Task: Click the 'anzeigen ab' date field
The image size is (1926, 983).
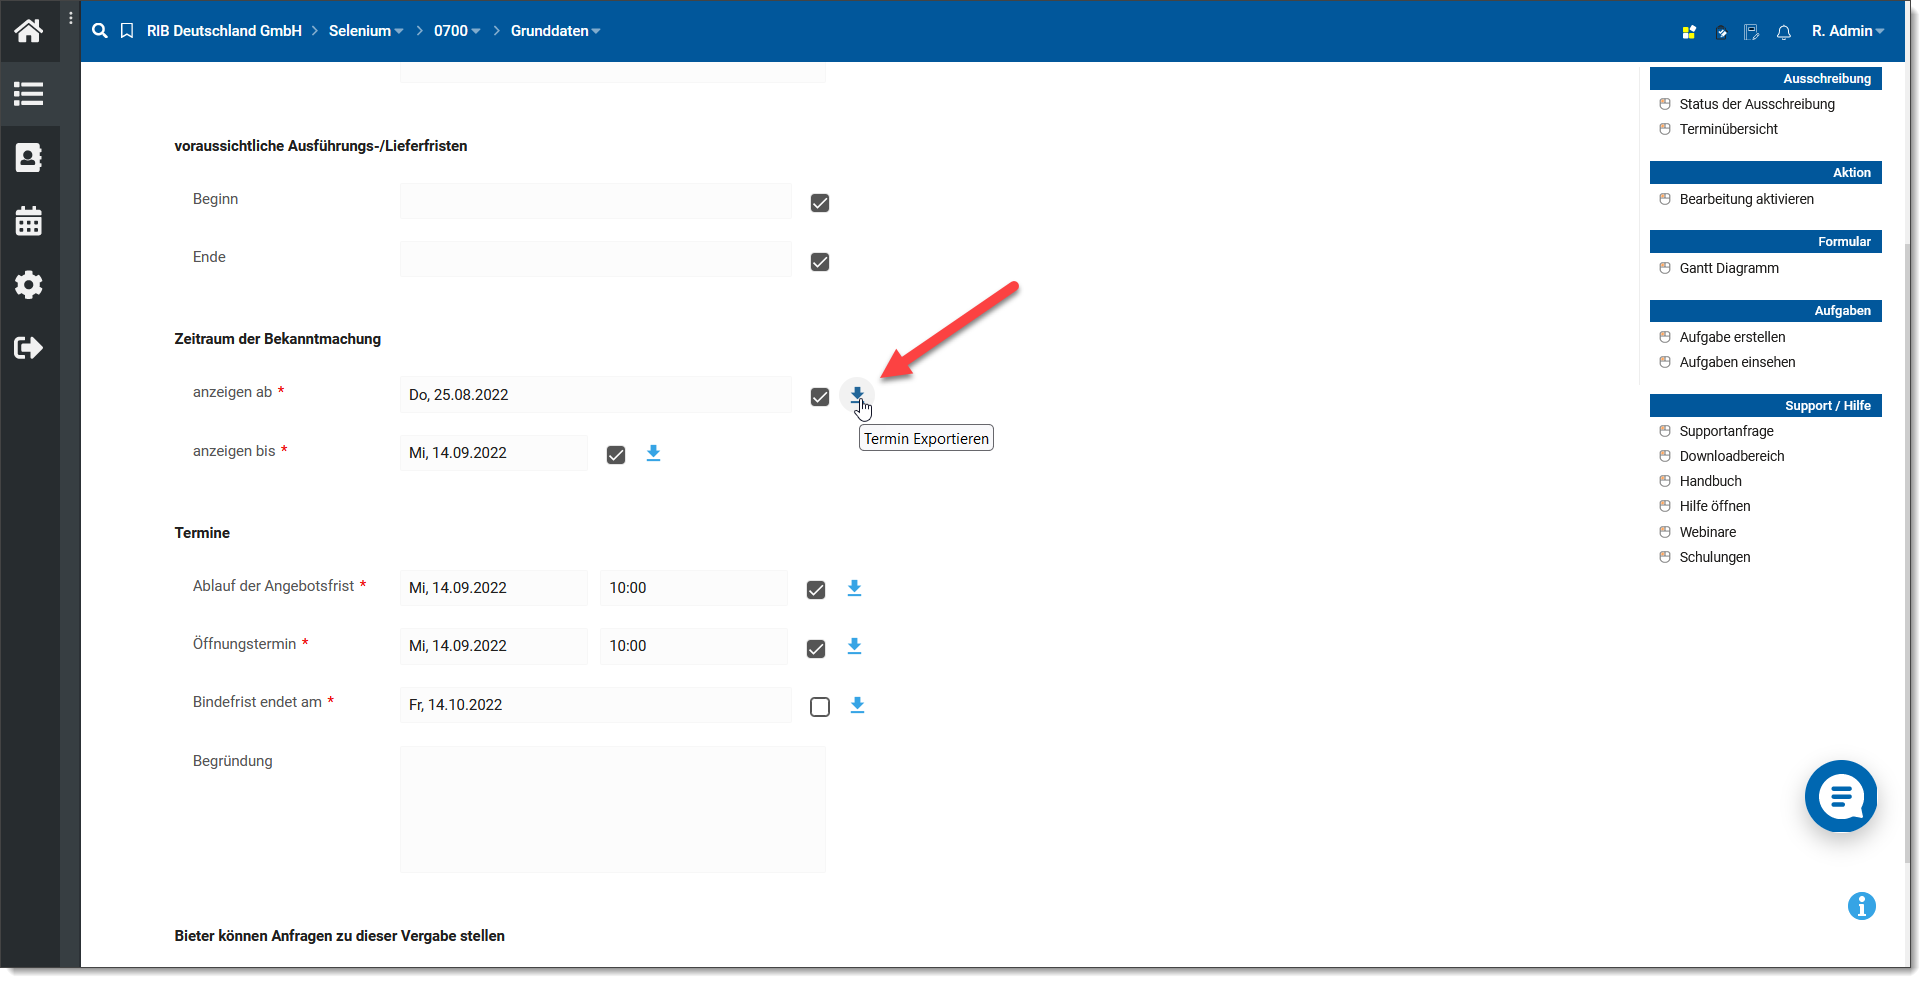Action: point(596,394)
